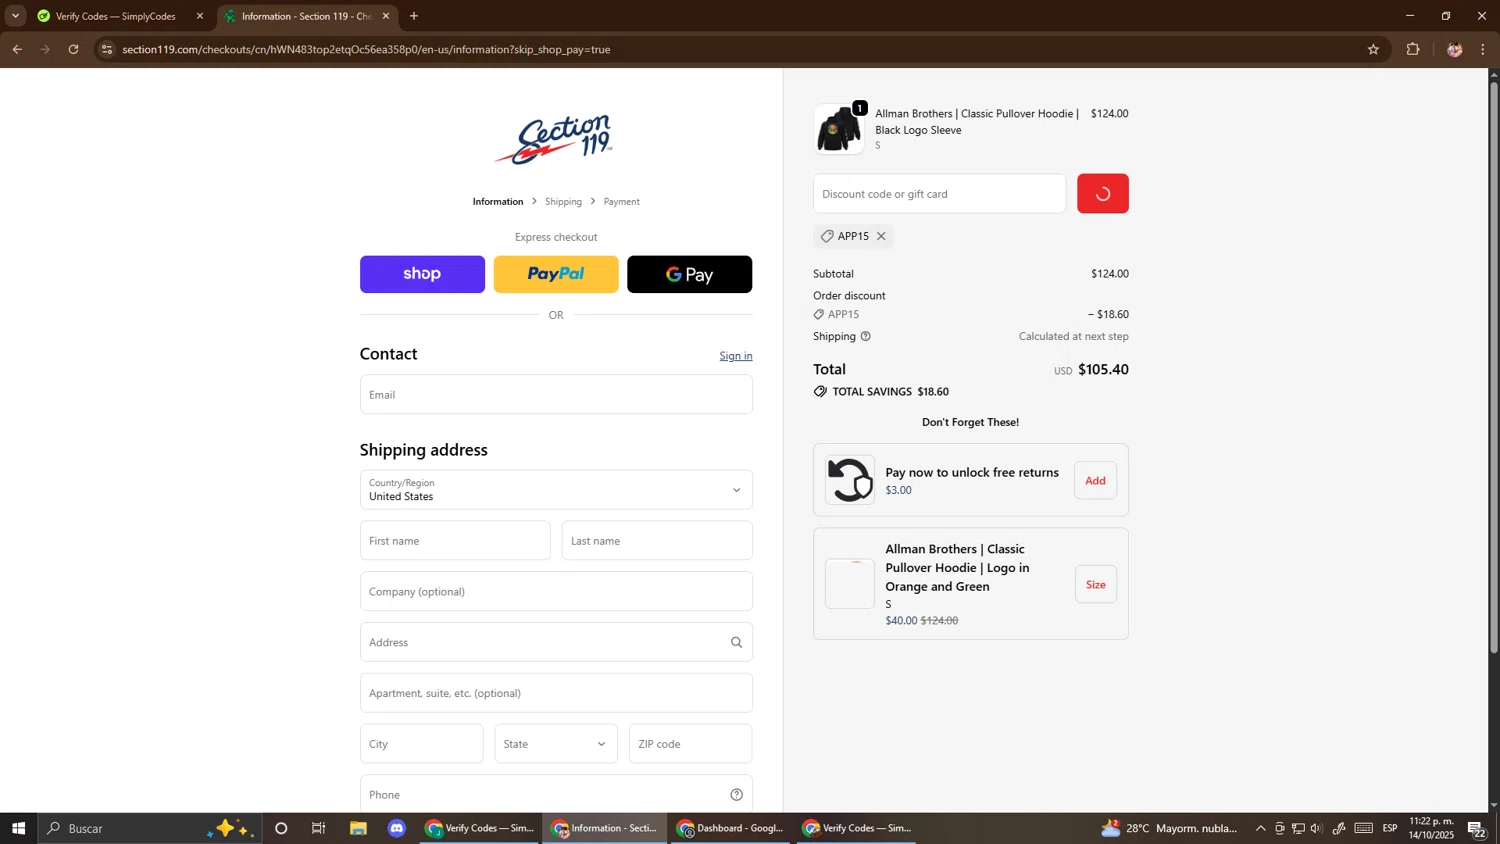The height and width of the screenshot is (844, 1500).
Task: Click the Orange and Green hoodie thumbnail
Action: click(850, 584)
